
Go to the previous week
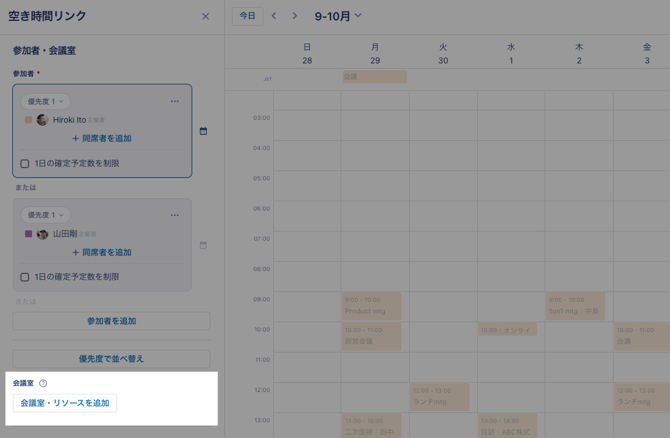(274, 16)
